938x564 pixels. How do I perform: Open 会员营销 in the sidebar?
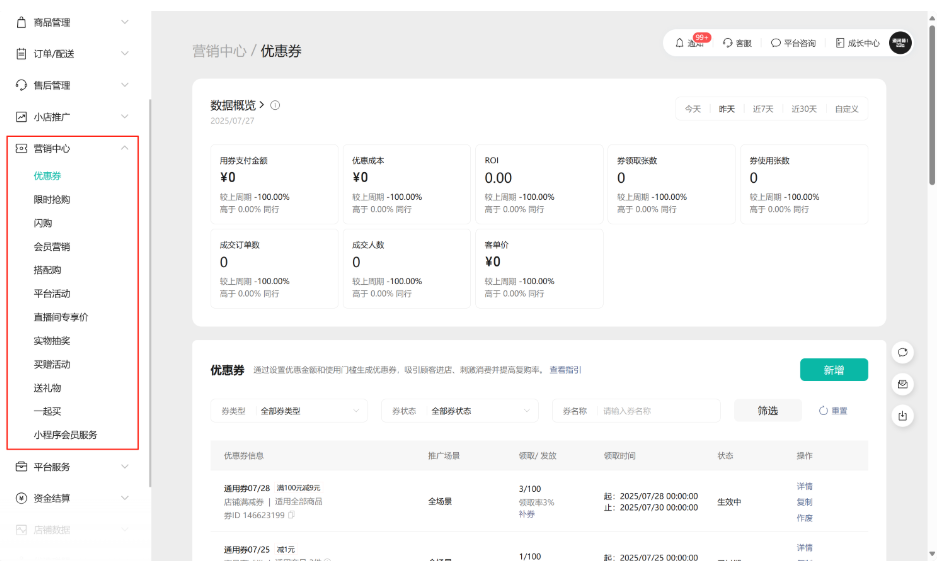point(52,246)
